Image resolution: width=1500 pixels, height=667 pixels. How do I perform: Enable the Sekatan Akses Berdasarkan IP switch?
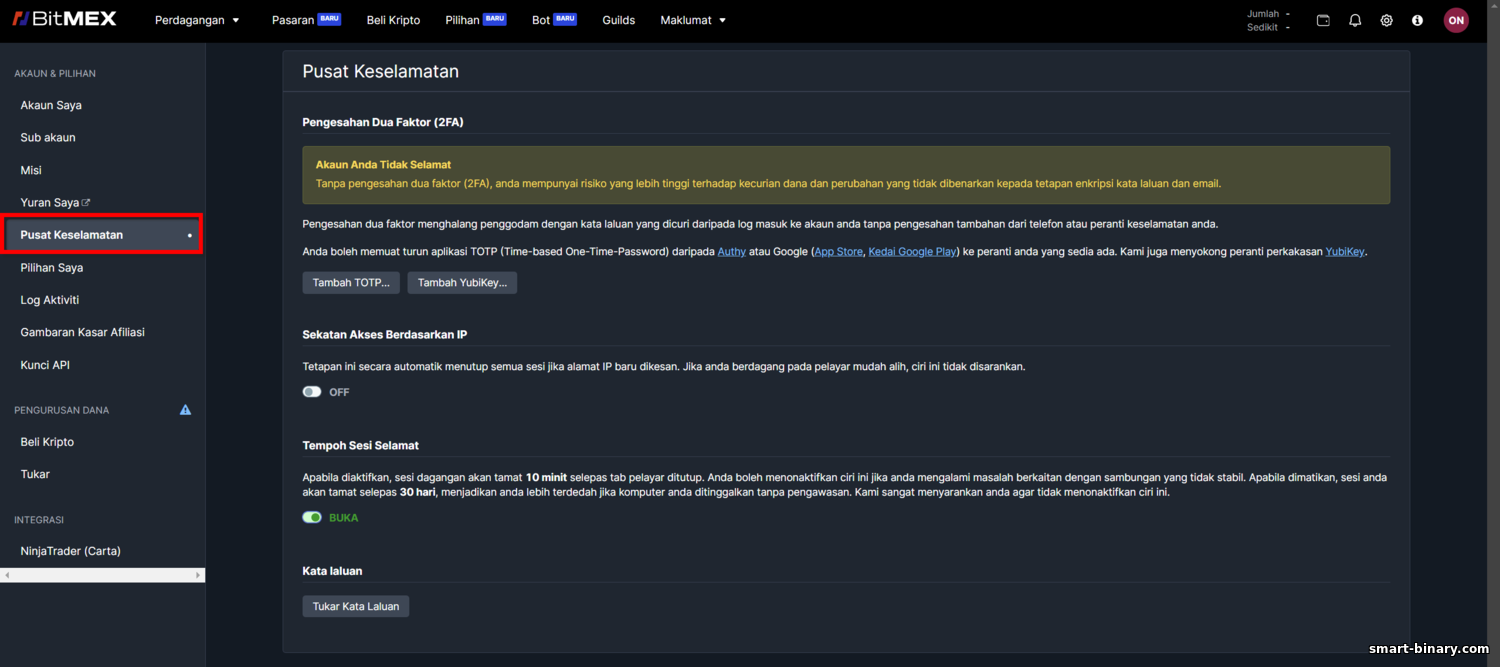coord(312,392)
